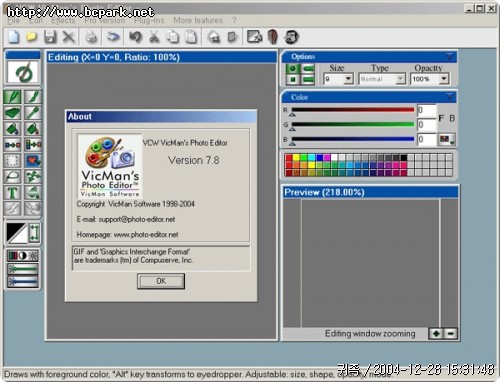Pick the yellow swatch in top palette row

point(296,157)
